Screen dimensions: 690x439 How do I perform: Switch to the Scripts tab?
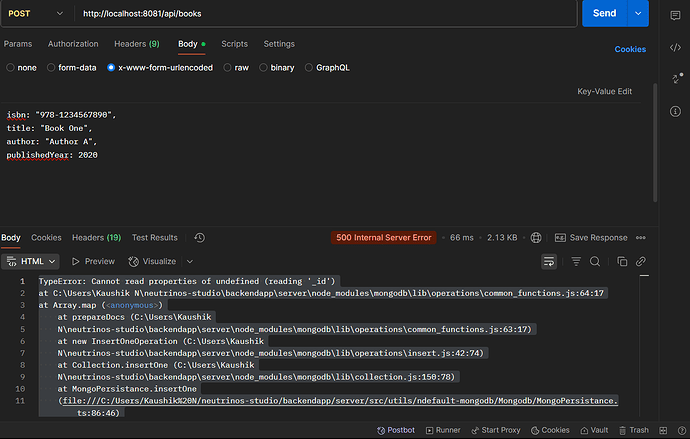coord(235,44)
